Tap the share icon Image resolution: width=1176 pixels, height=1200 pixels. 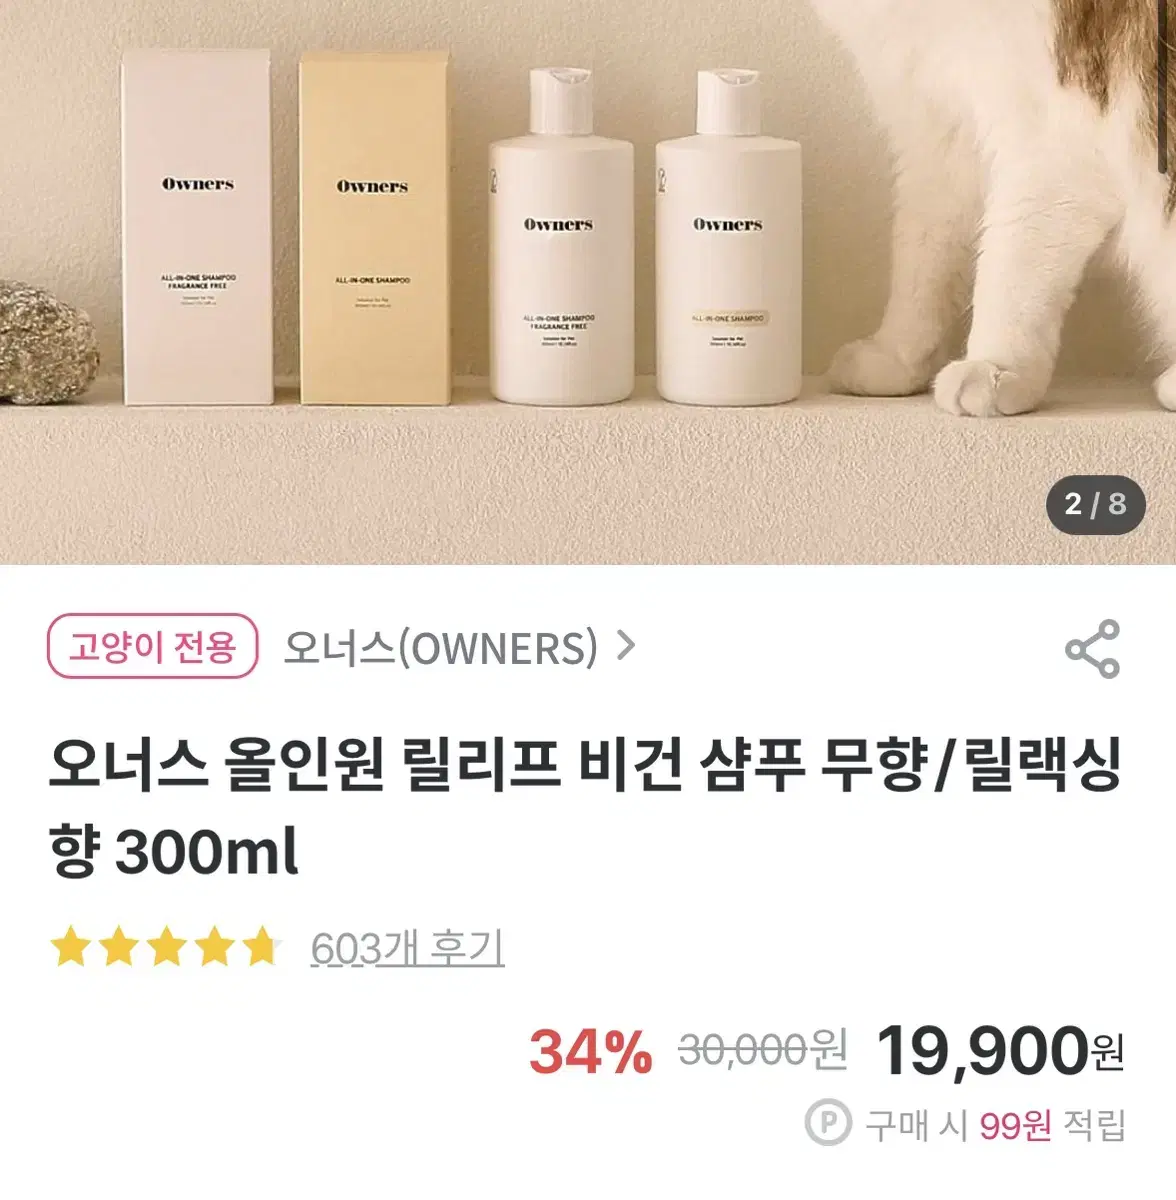[x=1092, y=649]
